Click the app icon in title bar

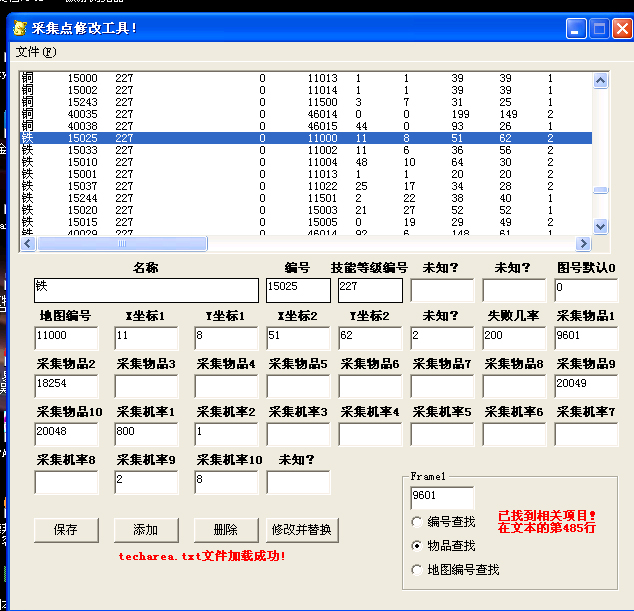pos(19,28)
